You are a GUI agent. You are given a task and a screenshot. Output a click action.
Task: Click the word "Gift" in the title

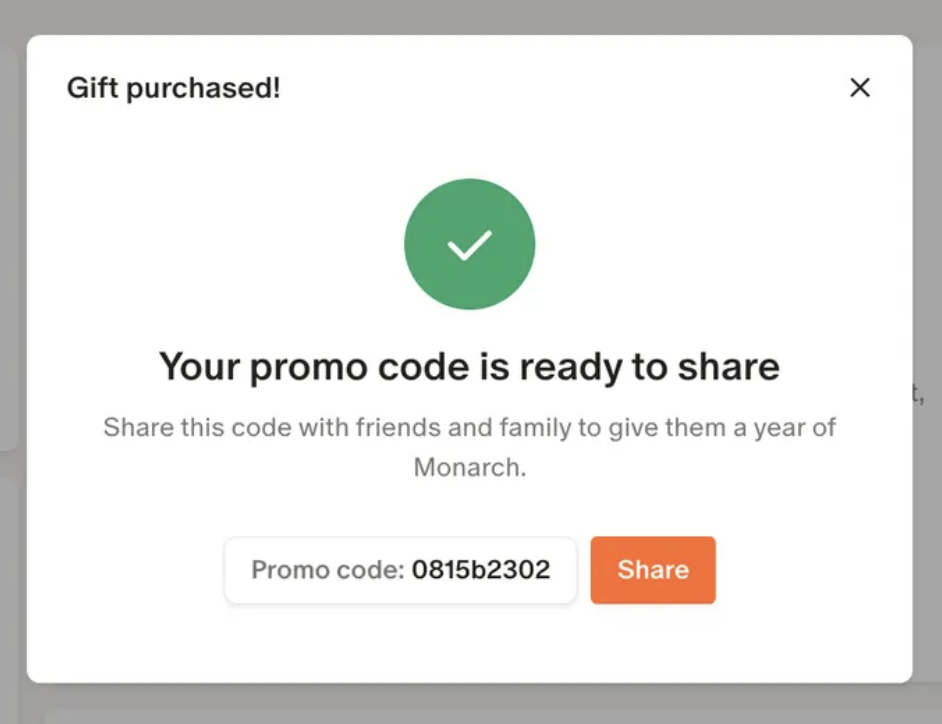tap(87, 88)
